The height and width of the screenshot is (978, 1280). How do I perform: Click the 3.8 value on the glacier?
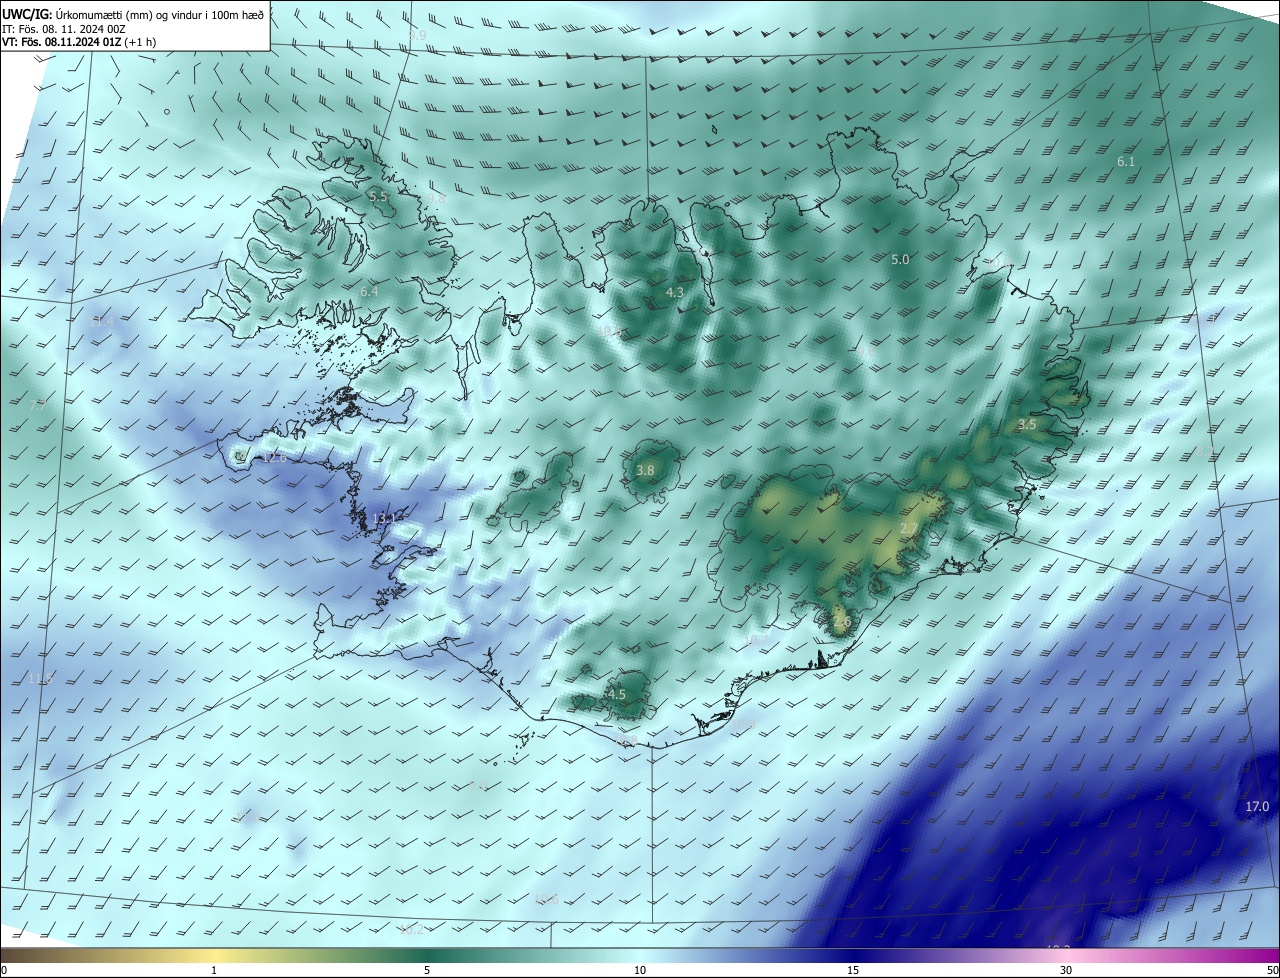645,471
